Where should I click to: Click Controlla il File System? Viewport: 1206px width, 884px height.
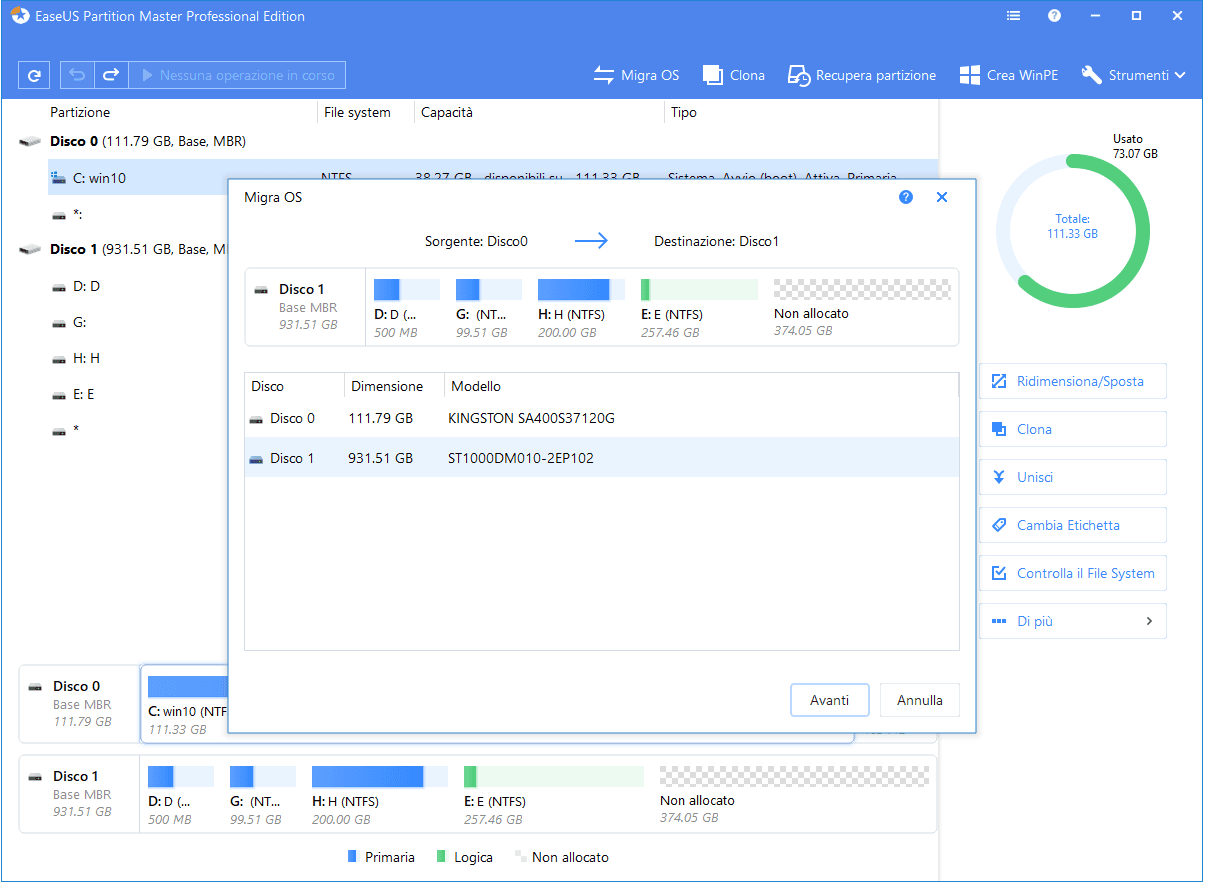click(x=1072, y=573)
